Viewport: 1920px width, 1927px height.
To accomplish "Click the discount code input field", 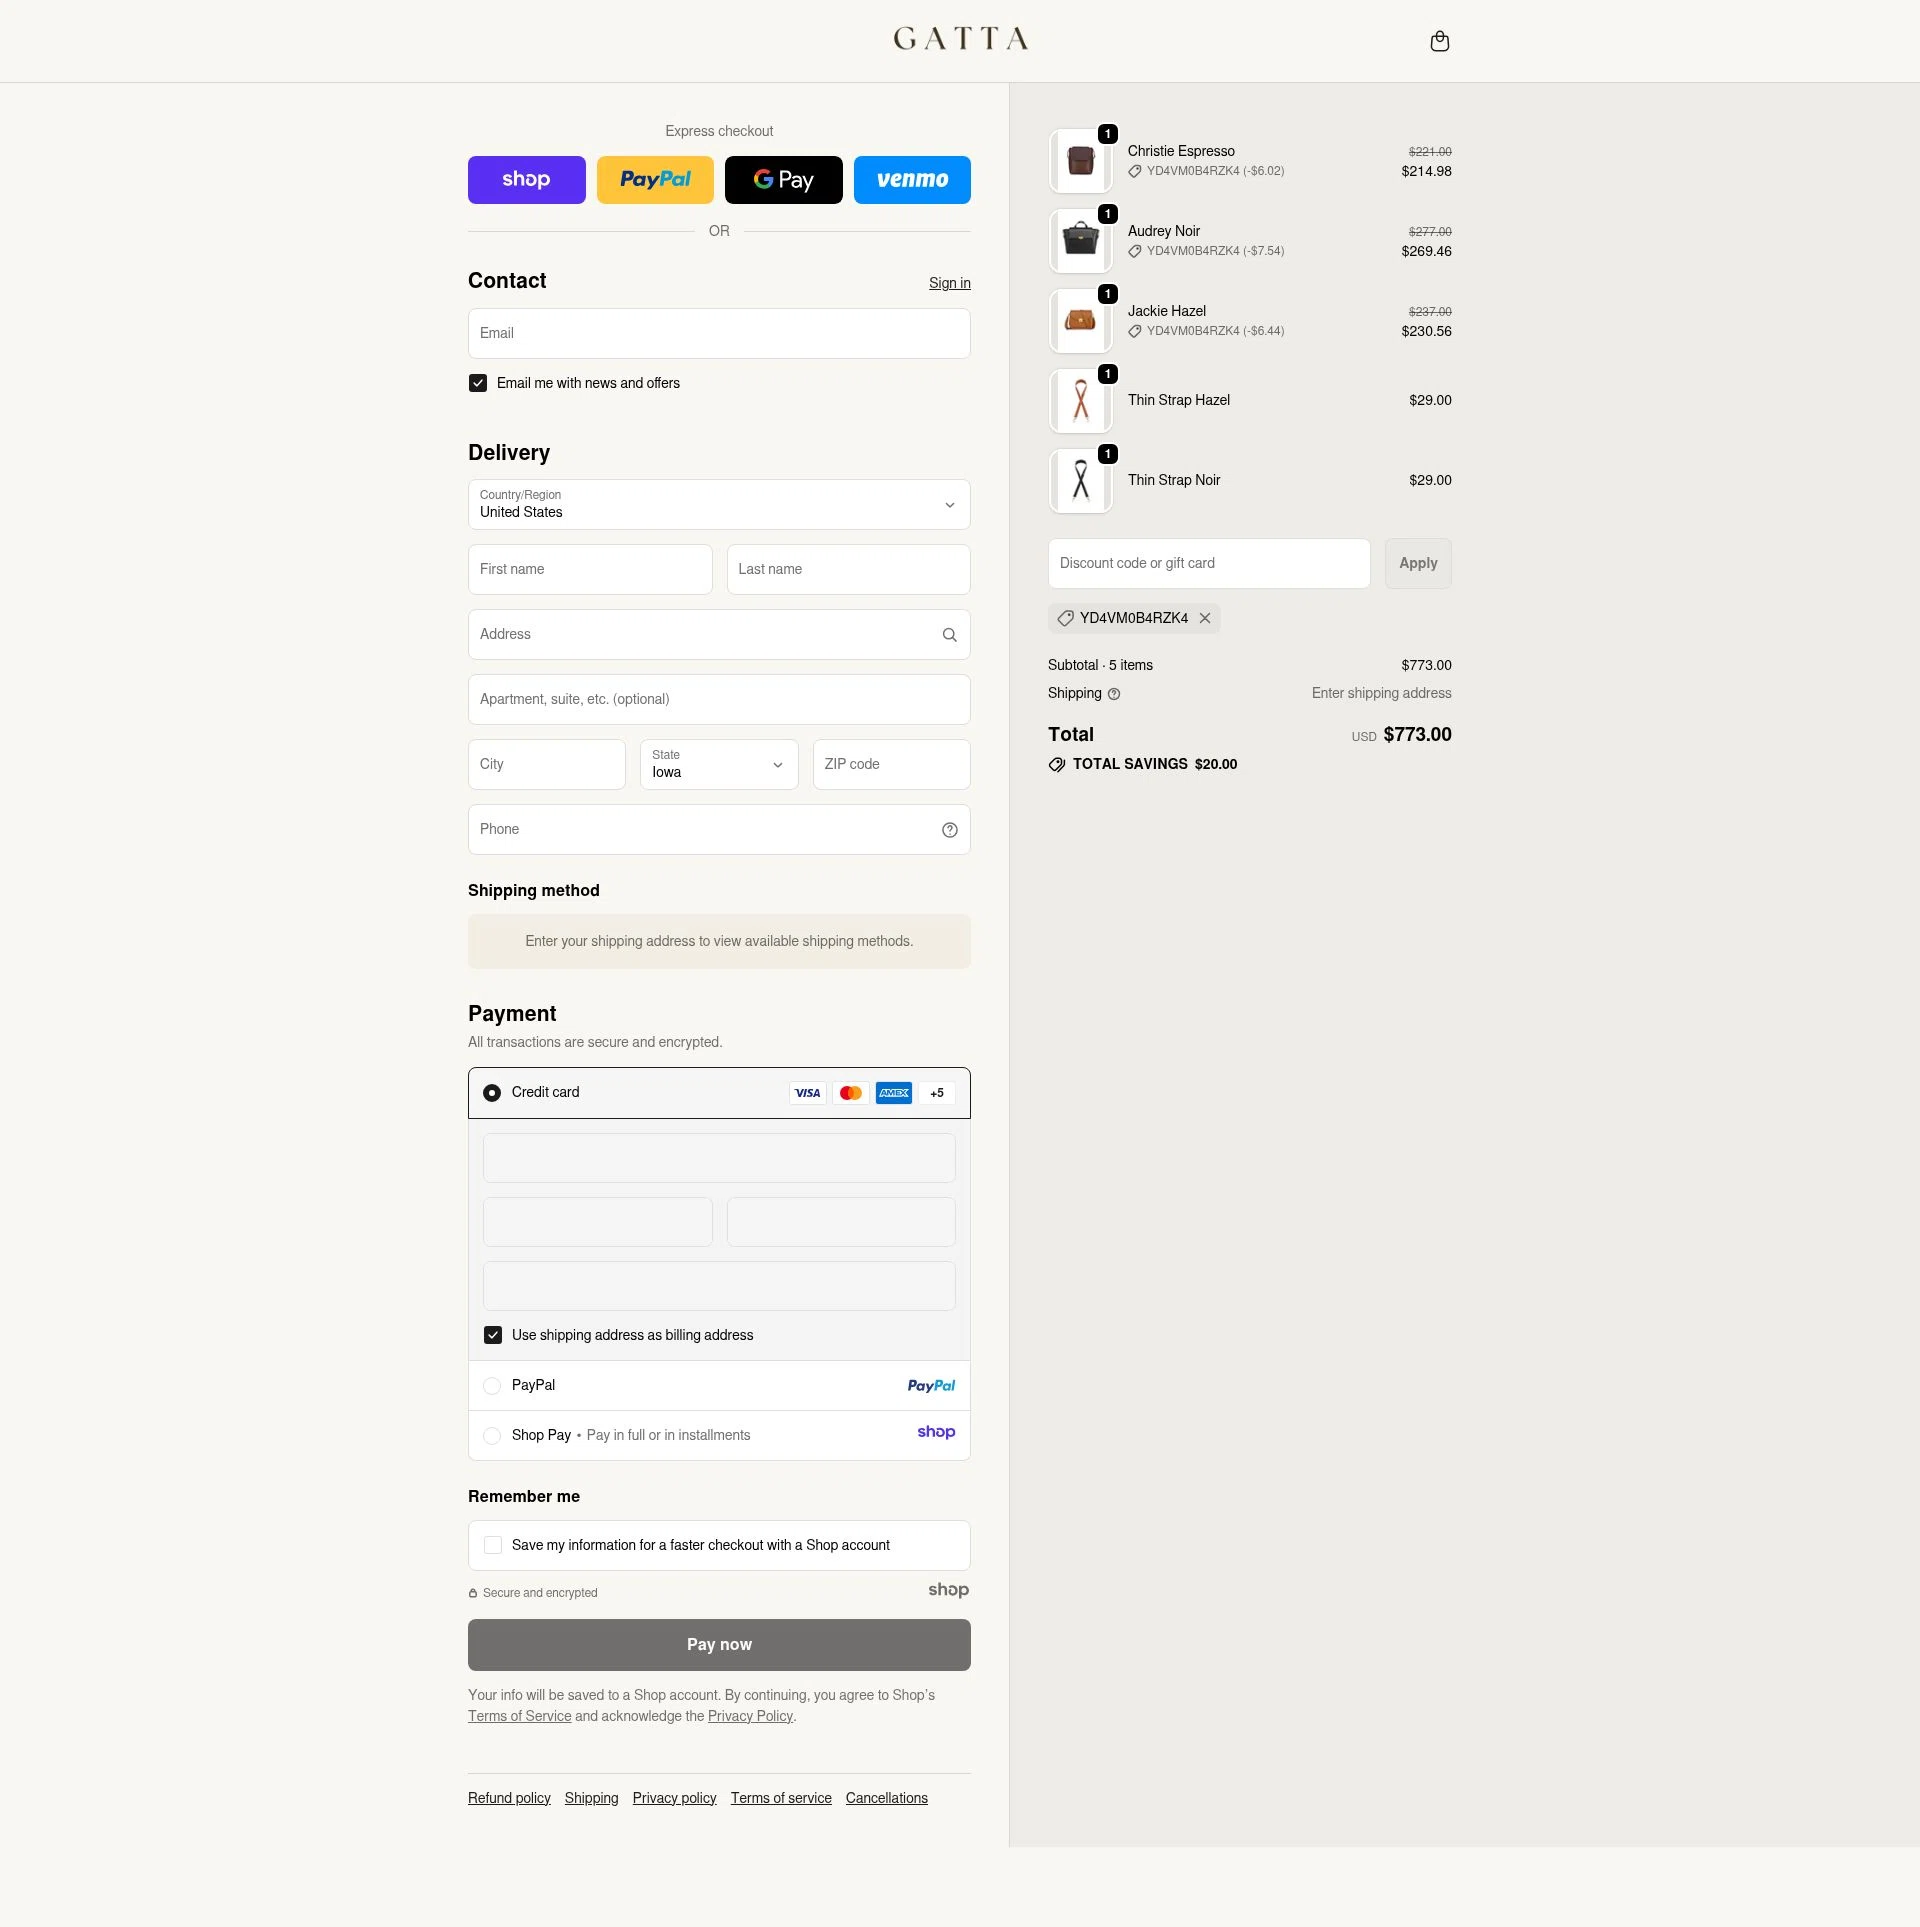I will click(1208, 563).
